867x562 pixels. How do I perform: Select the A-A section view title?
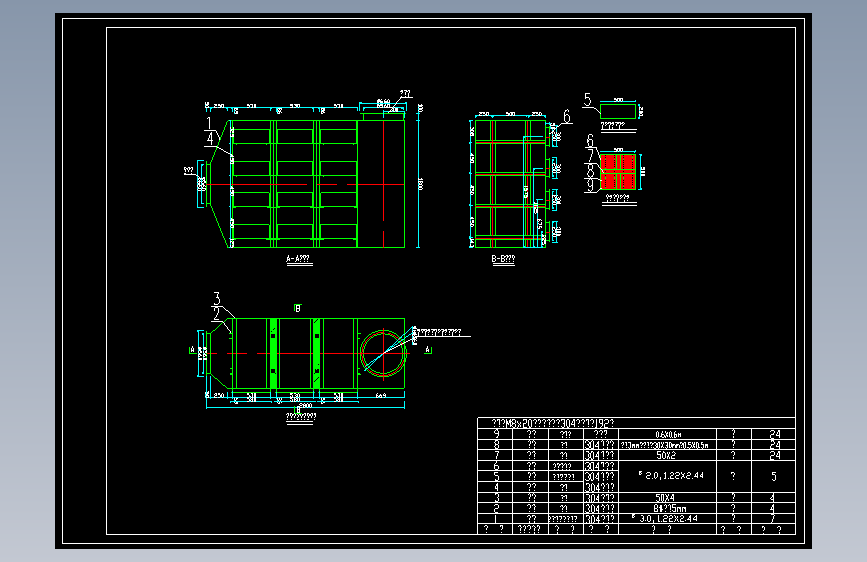(x=298, y=258)
